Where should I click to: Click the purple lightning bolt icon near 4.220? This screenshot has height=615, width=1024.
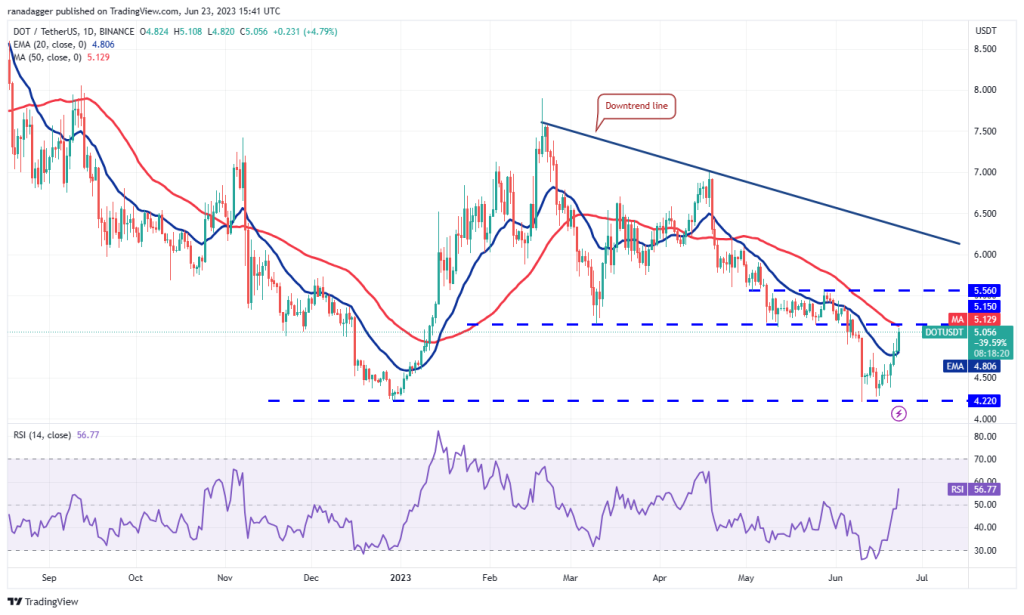coord(899,413)
